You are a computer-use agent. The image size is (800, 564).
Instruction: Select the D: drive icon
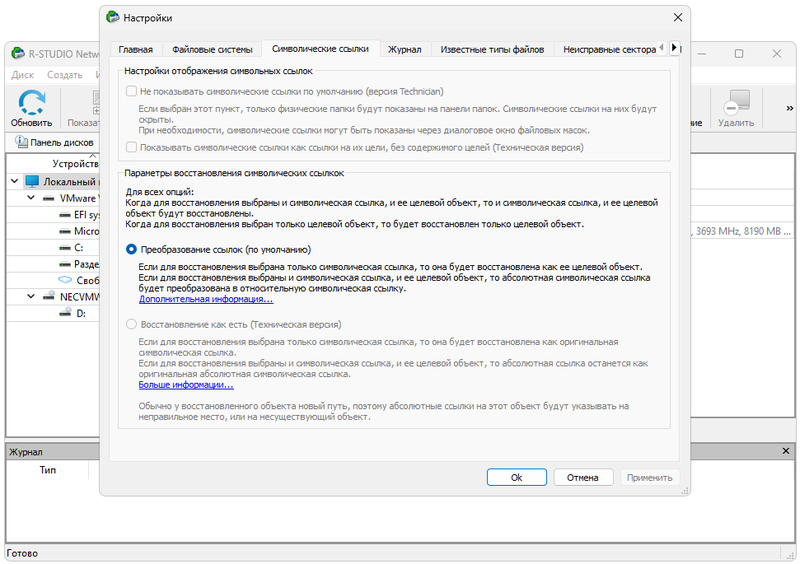click(x=65, y=313)
